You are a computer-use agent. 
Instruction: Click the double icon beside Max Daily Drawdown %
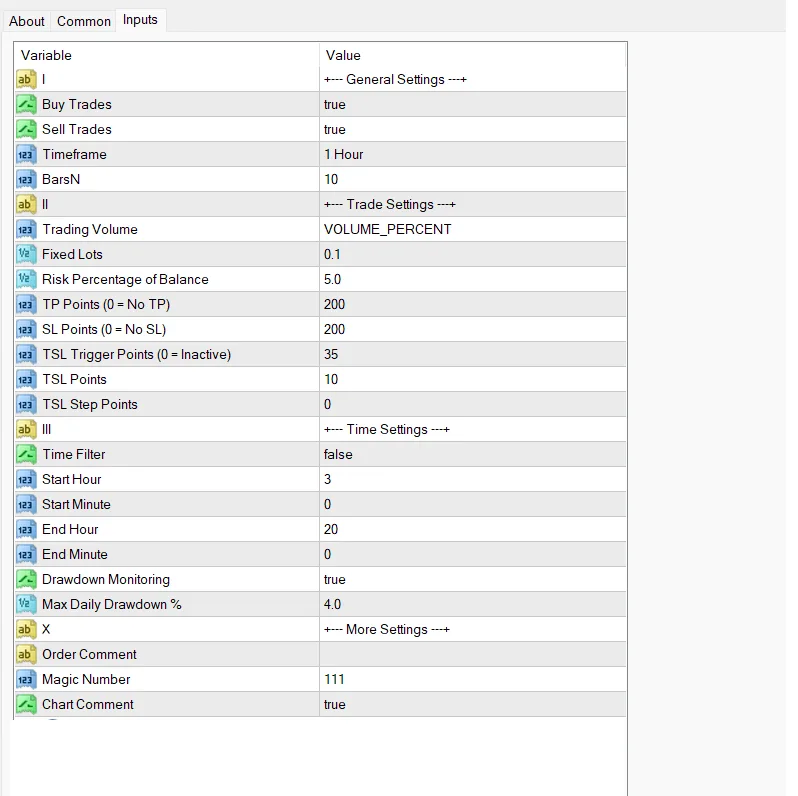27,605
